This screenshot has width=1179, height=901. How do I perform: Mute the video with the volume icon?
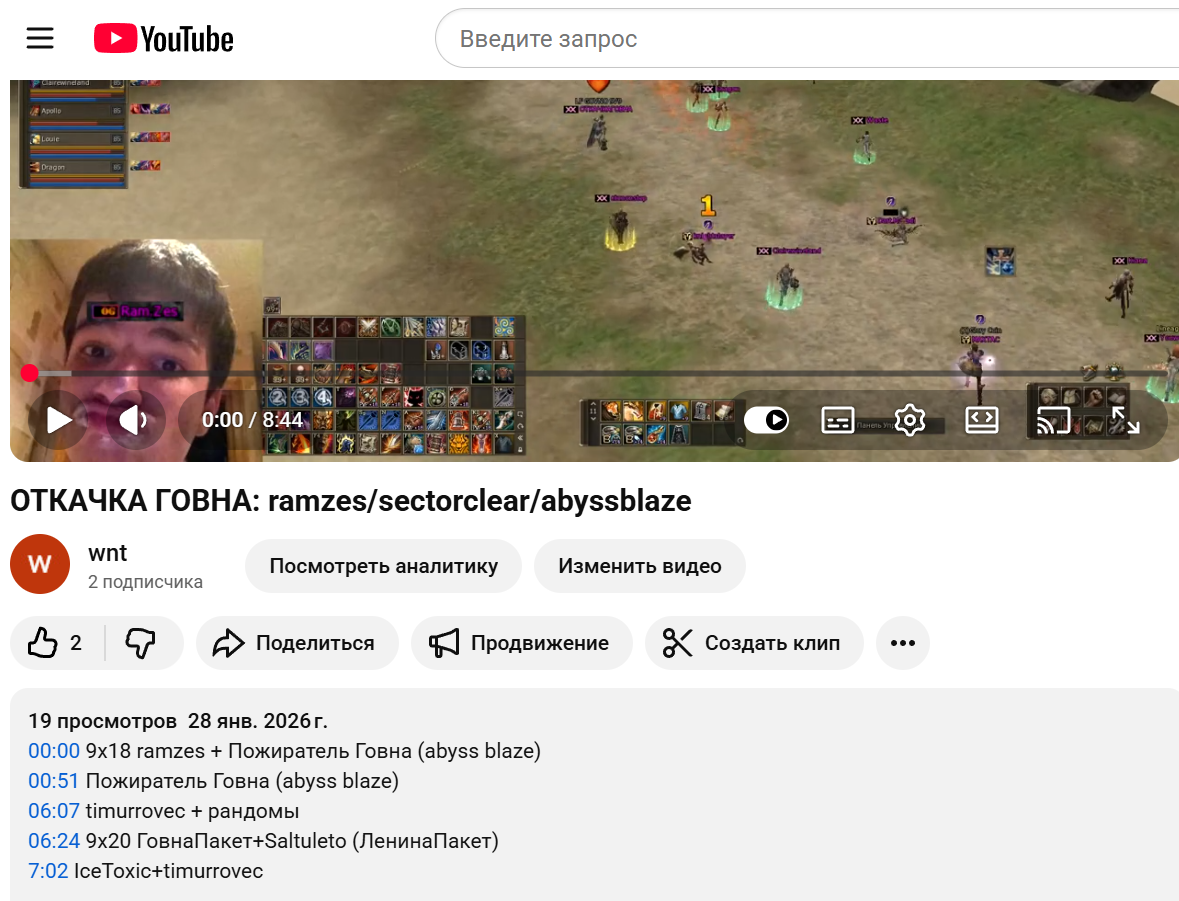pyautogui.click(x=133, y=420)
